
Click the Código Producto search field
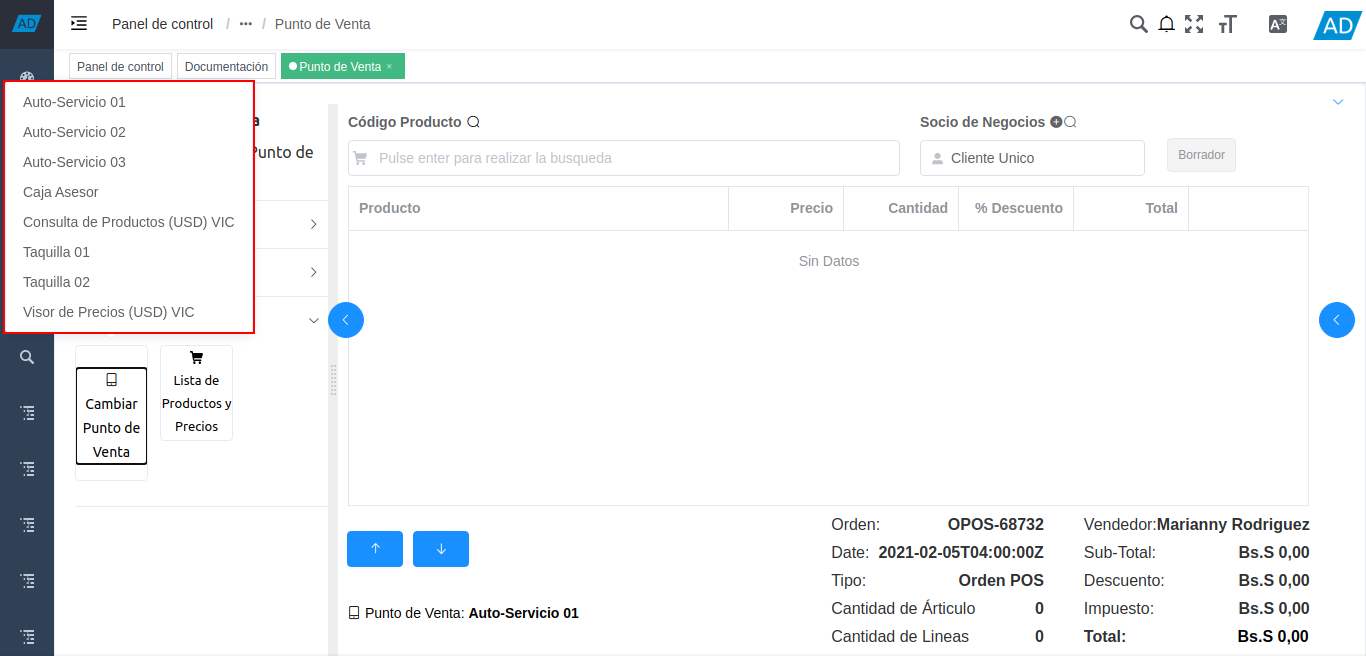pyautogui.click(x=630, y=158)
